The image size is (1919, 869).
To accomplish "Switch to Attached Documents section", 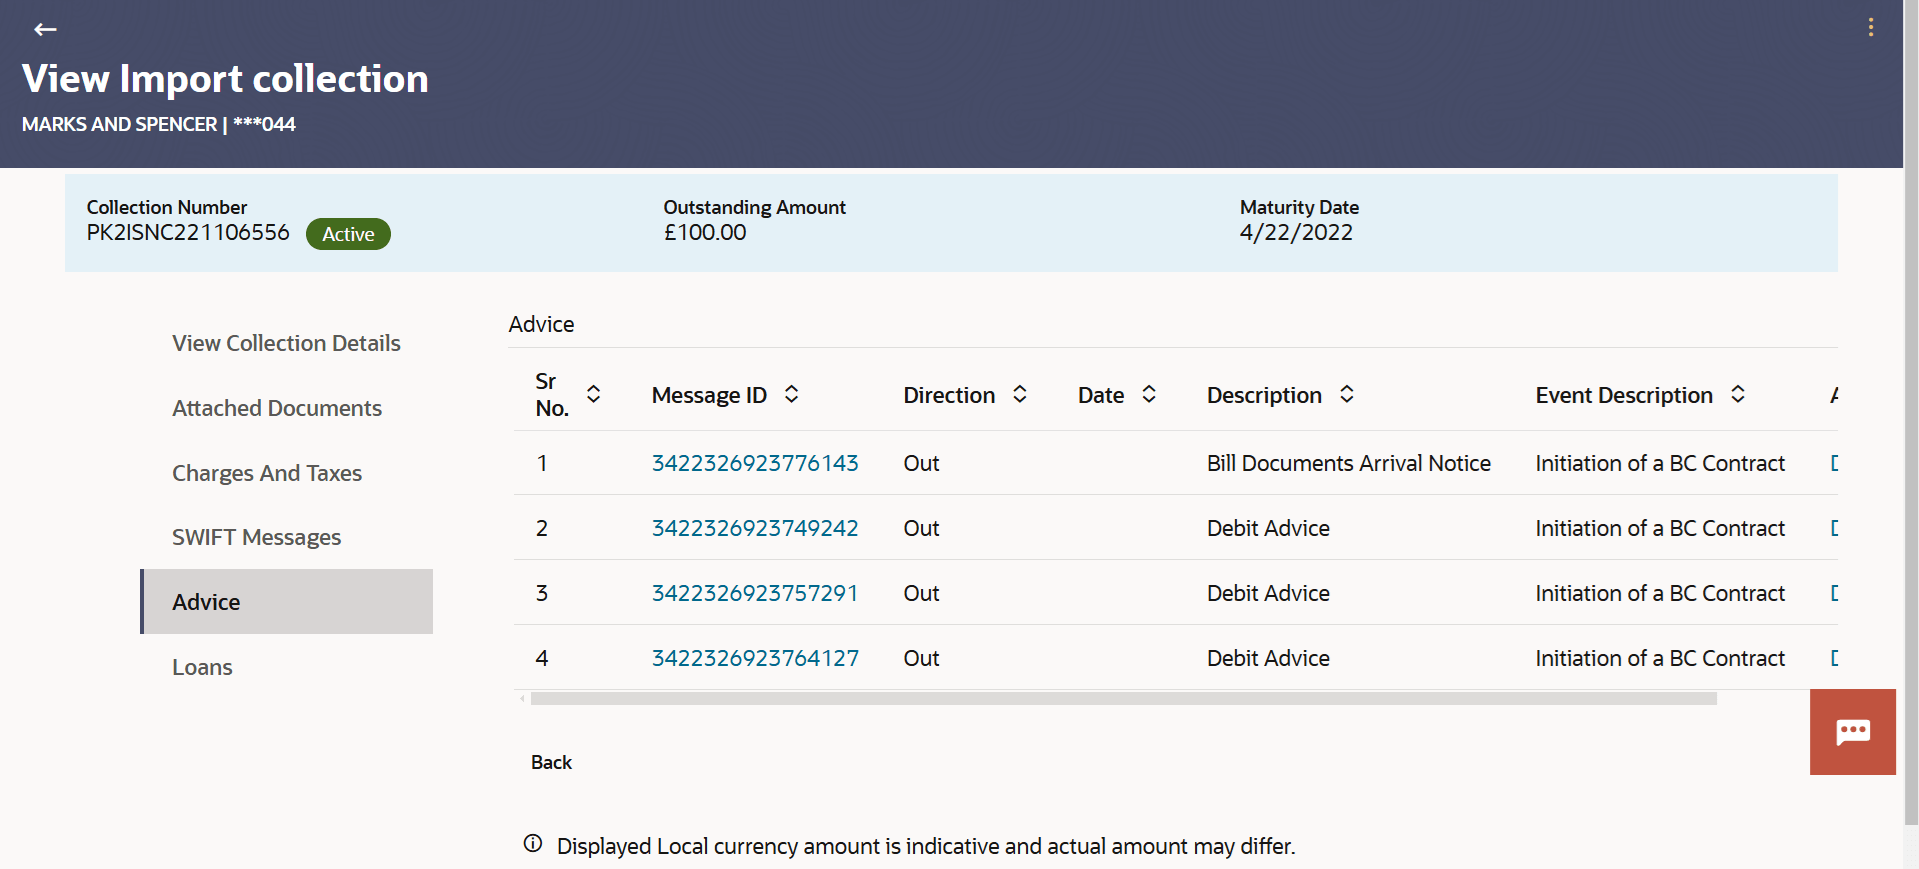I will [x=277, y=408].
